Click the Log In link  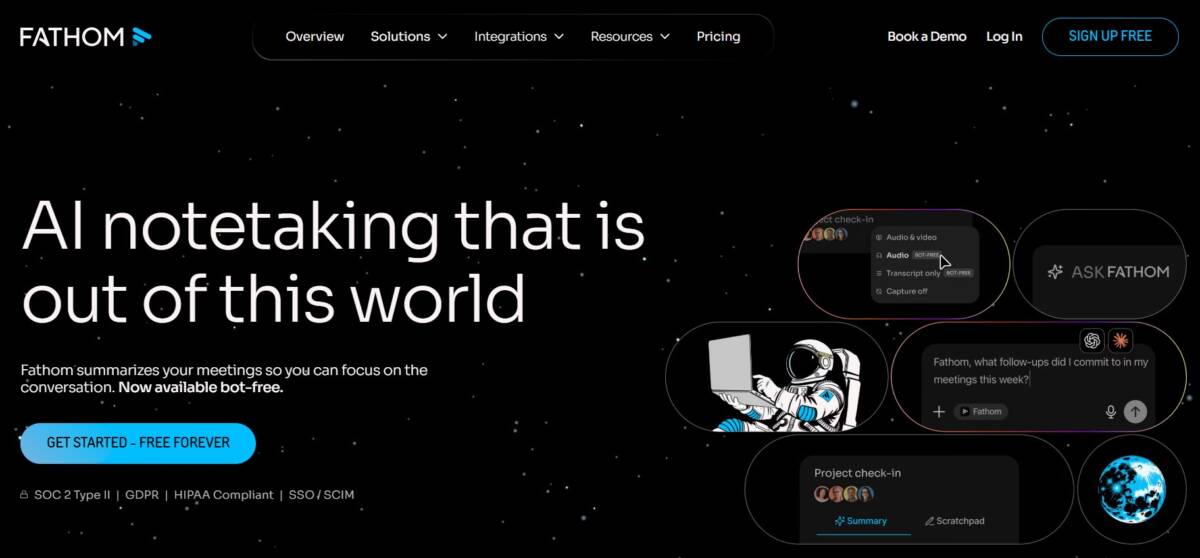[1004, 36]
